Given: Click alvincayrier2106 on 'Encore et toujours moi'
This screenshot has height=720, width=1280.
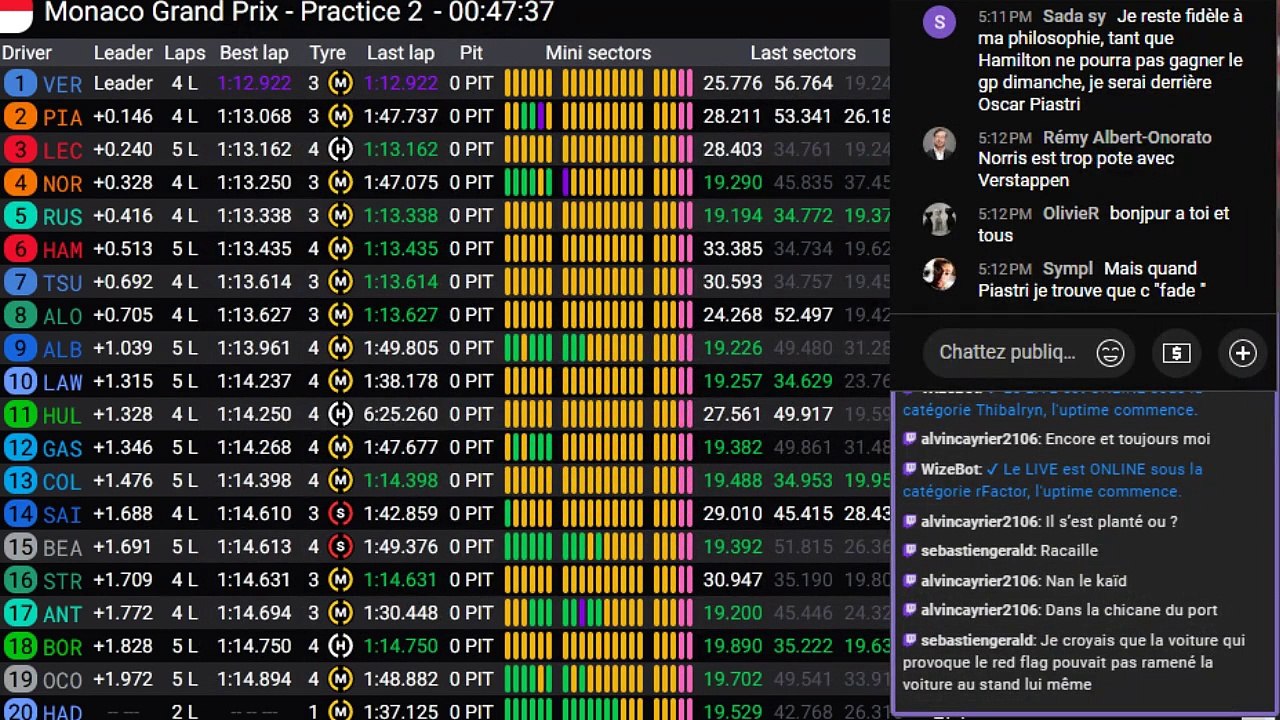Looking at the screenshot, I should 979,438.
